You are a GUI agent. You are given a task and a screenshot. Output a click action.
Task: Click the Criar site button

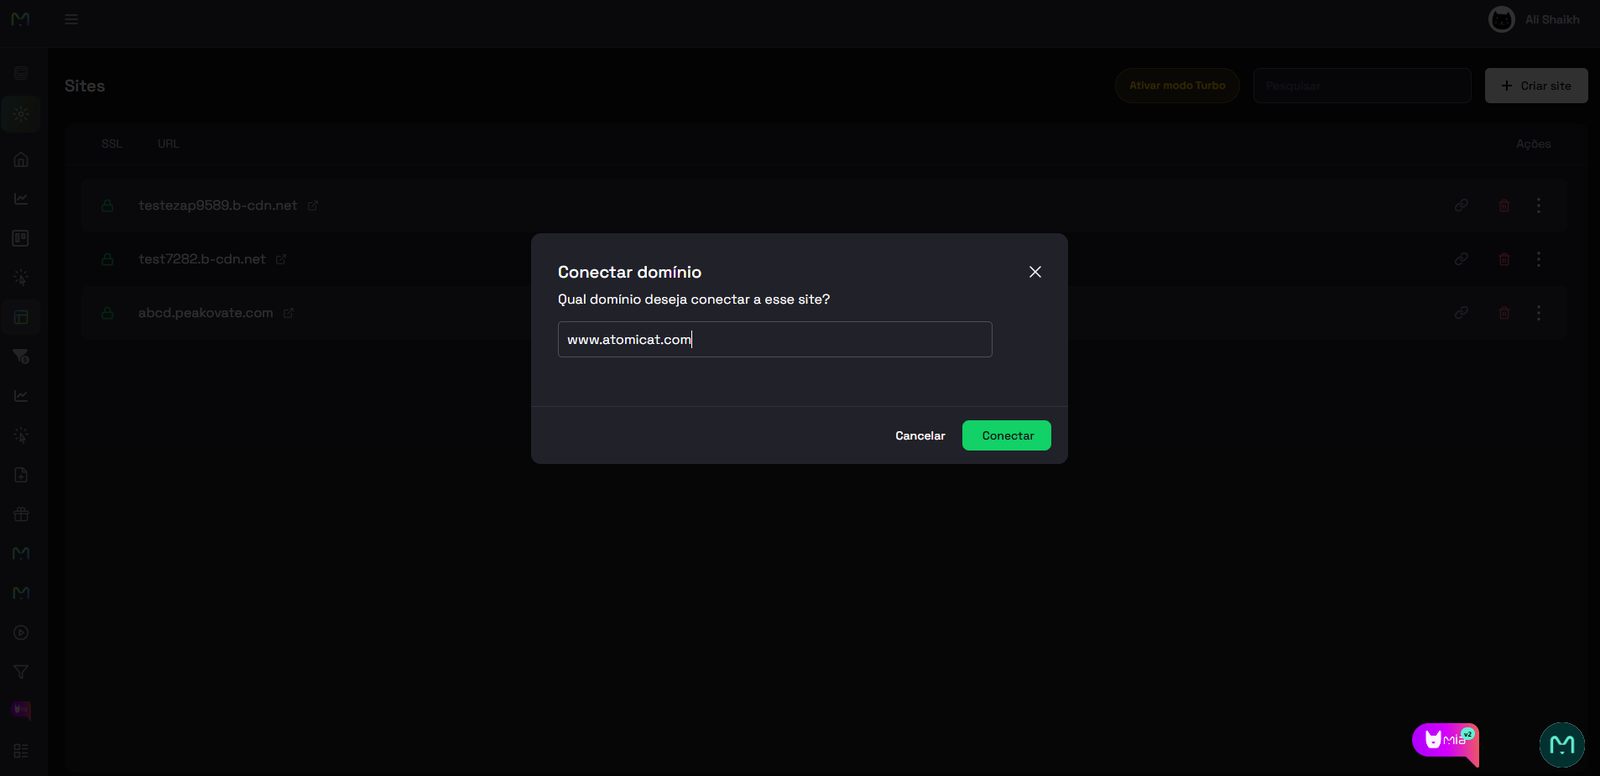click(x=1536, y=86)
